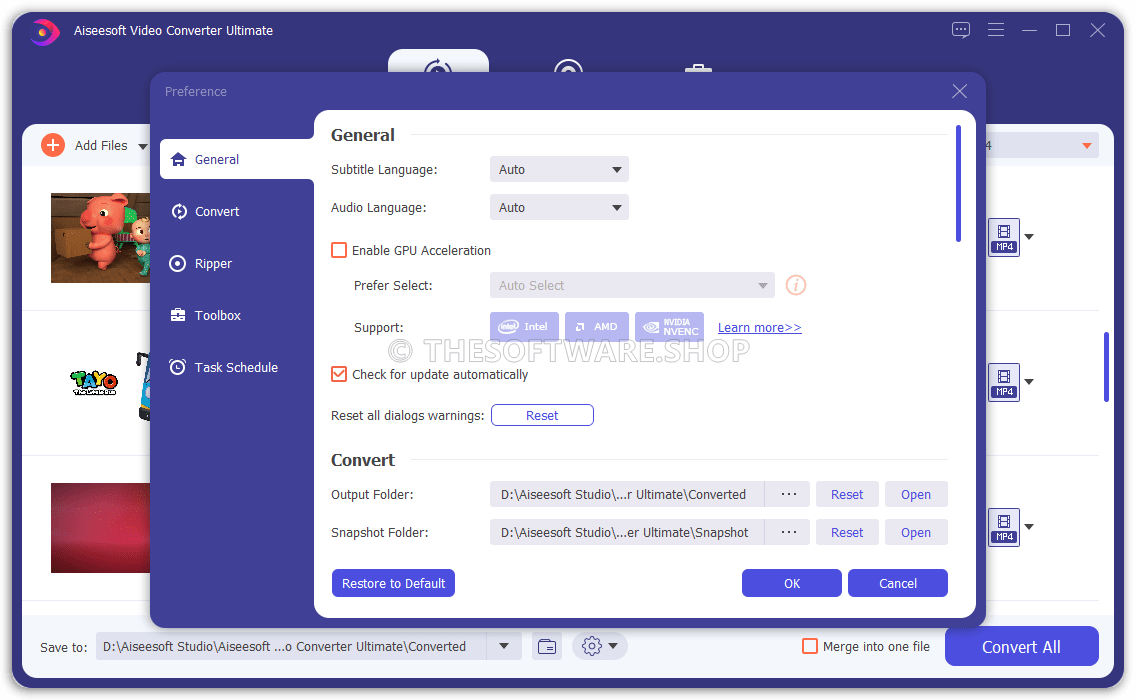Browse for Snapshot Folder with the ellipsis button
This screenshot has width=1136, height=700.
pos(789,533)
